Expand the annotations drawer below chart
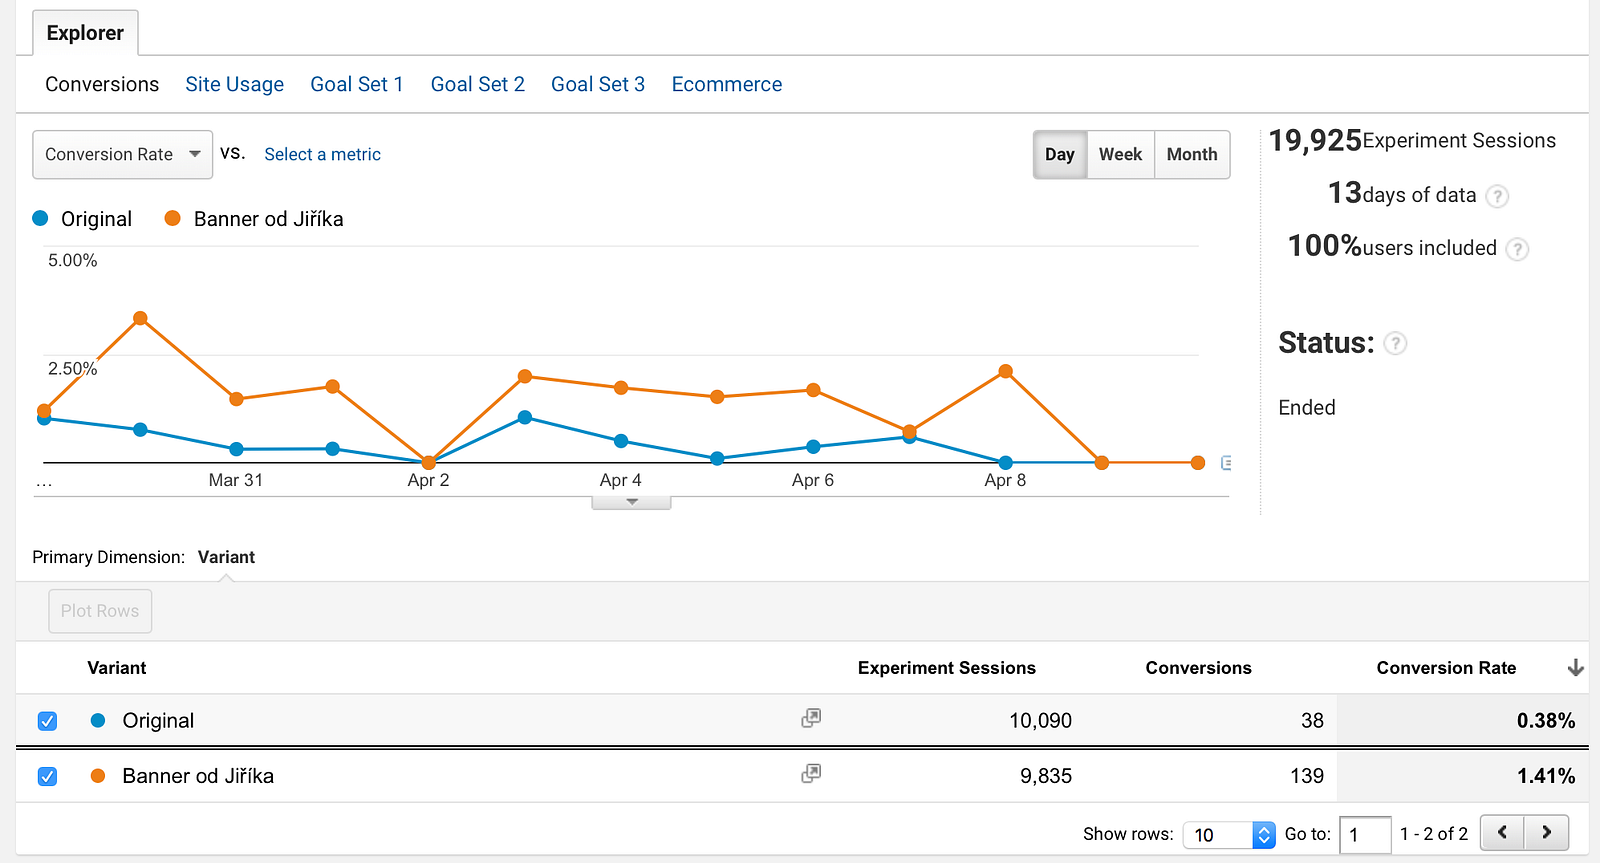This screenshot has height=863, width=1600. (631, 502)
